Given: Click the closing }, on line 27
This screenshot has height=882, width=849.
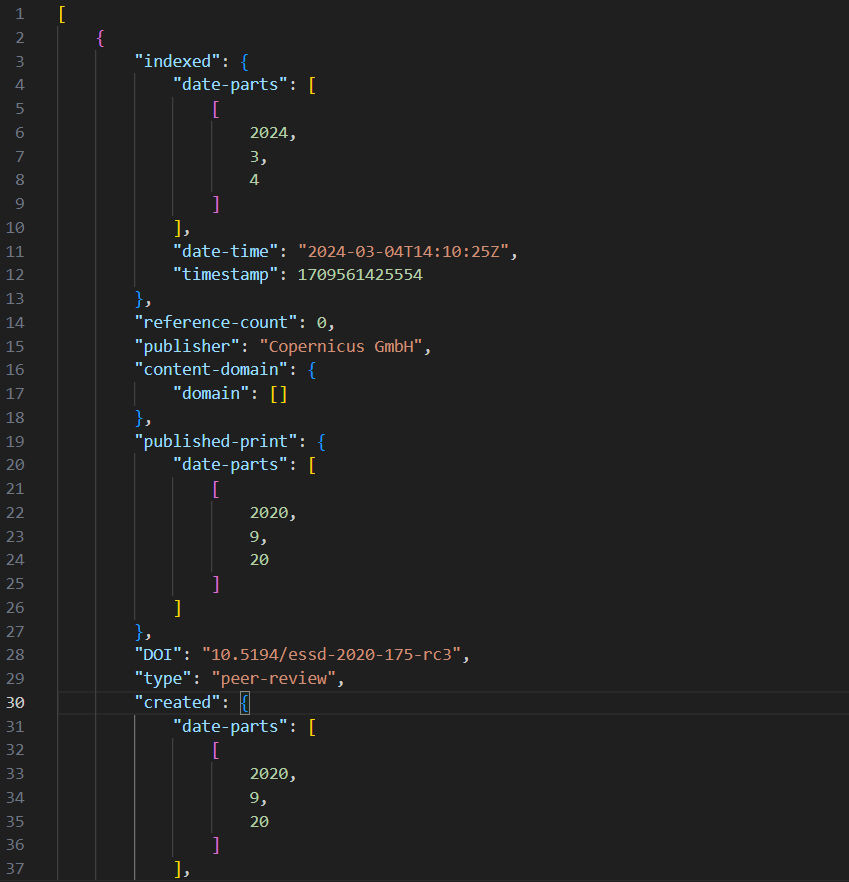Looking at the screenshot, I should pyautogui.click(x=143, y=632).
